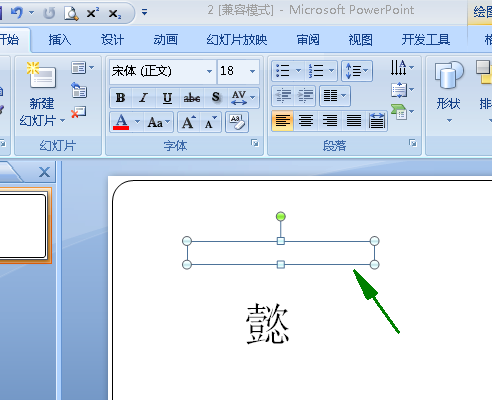Open the Columns menu icon
This screenshot has height=400, width=492.
click(x=335, y=96)
